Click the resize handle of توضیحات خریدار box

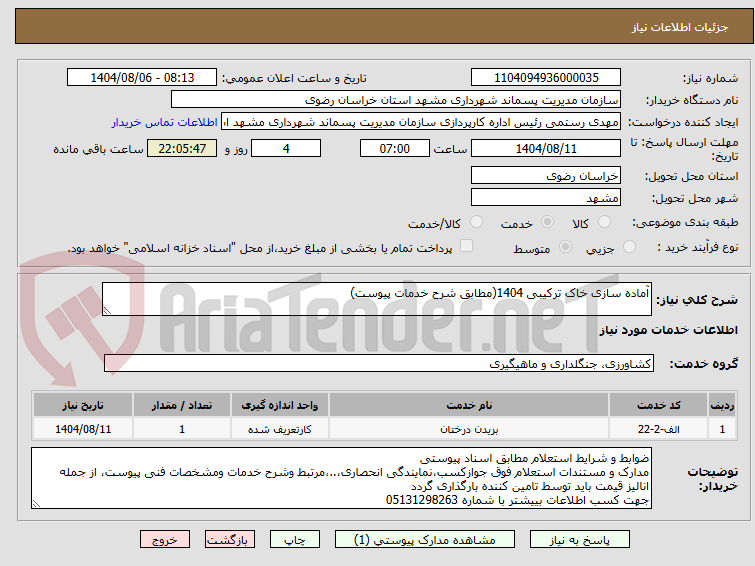(x=37, y=504)
